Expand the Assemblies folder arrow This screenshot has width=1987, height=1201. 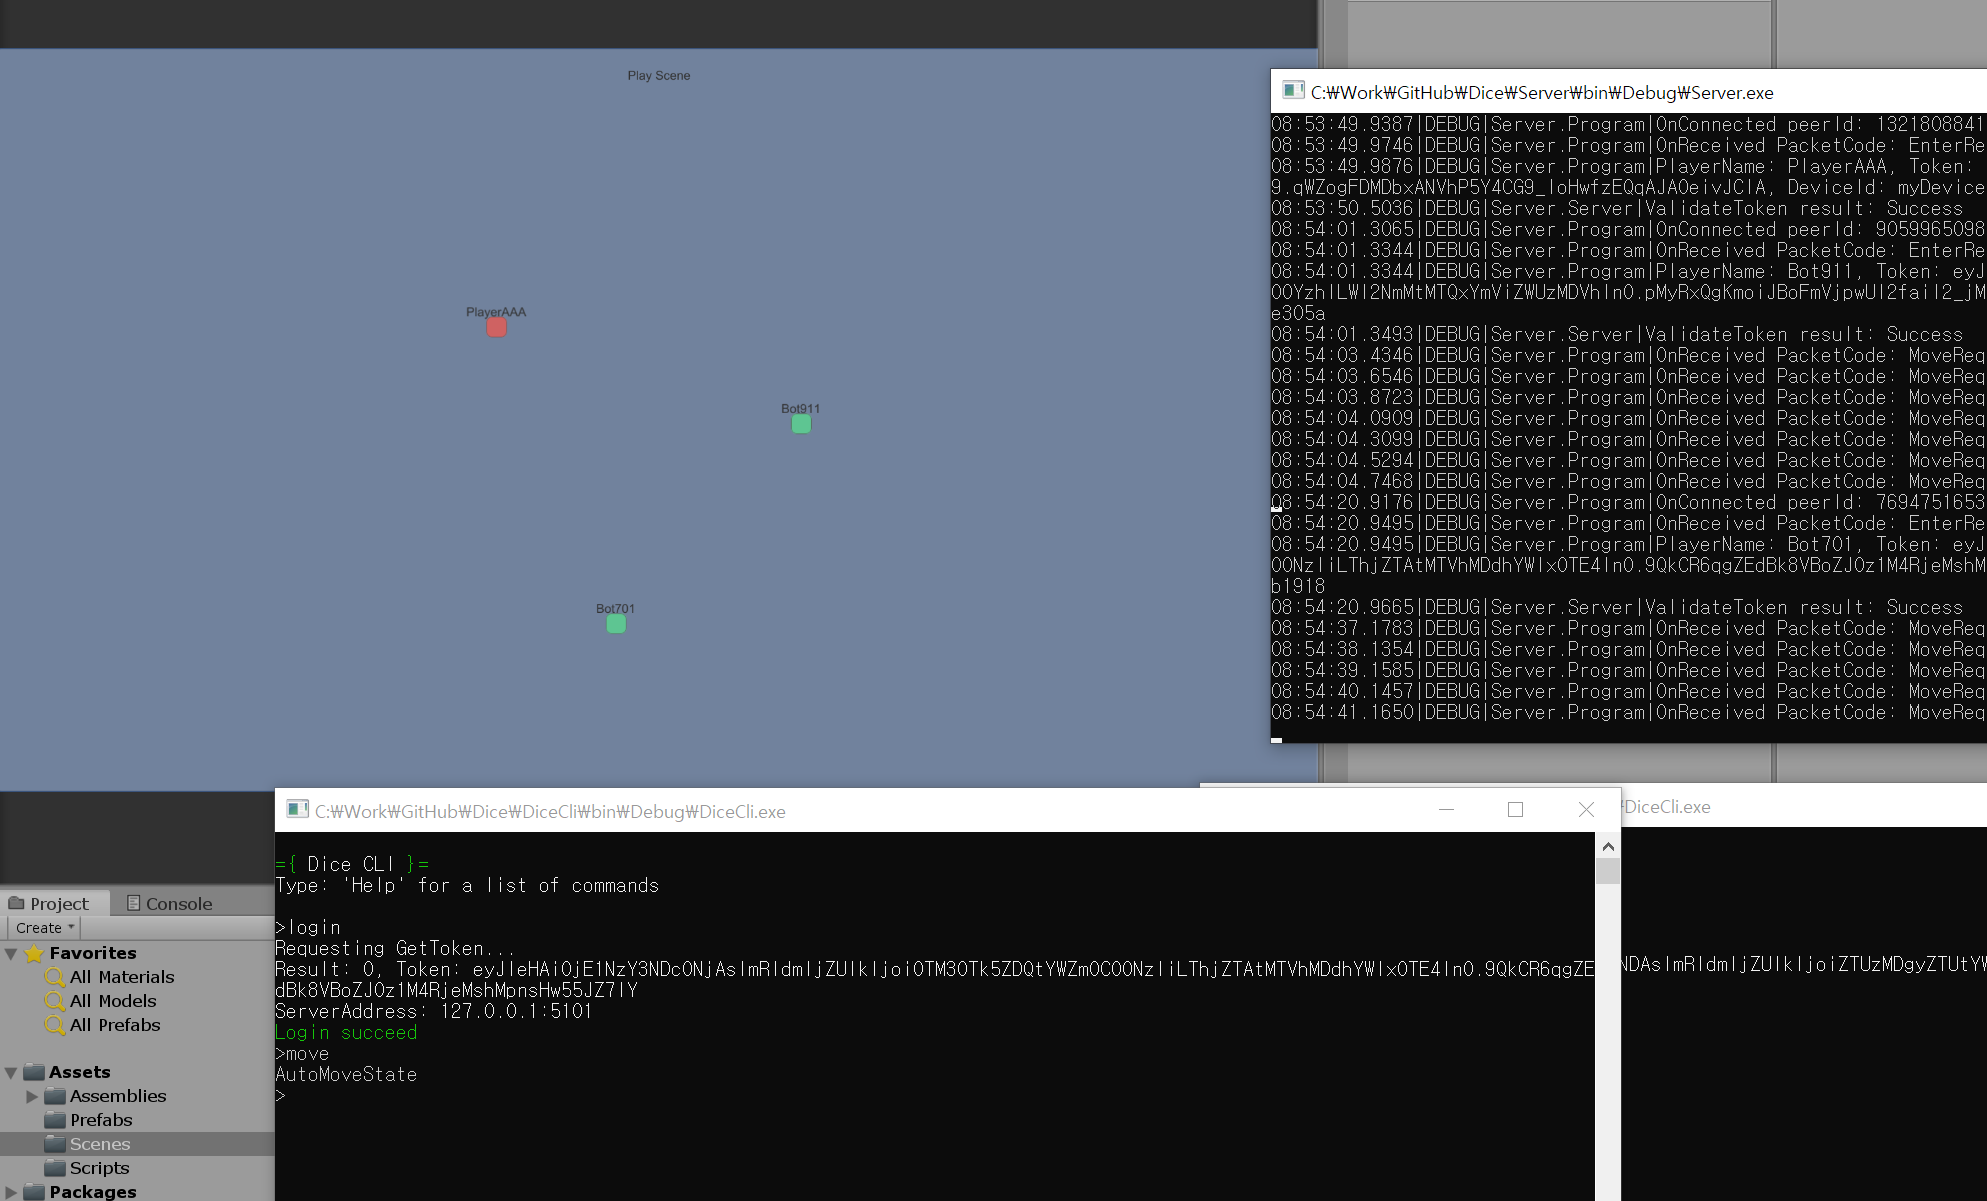pos(32,1097)
